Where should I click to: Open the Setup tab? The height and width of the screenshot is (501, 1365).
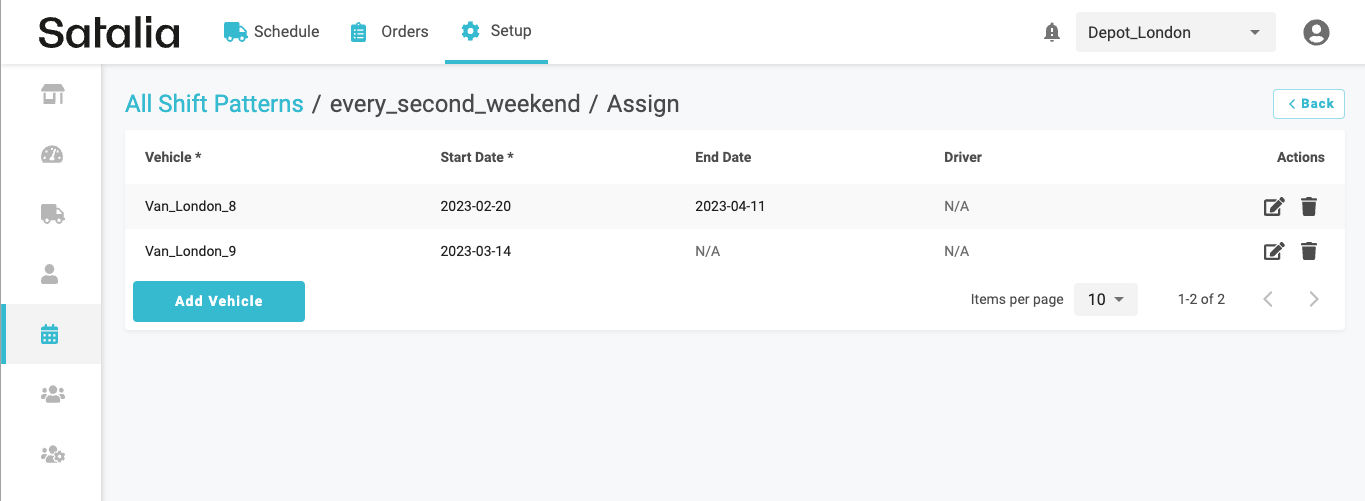coord(496,32)
